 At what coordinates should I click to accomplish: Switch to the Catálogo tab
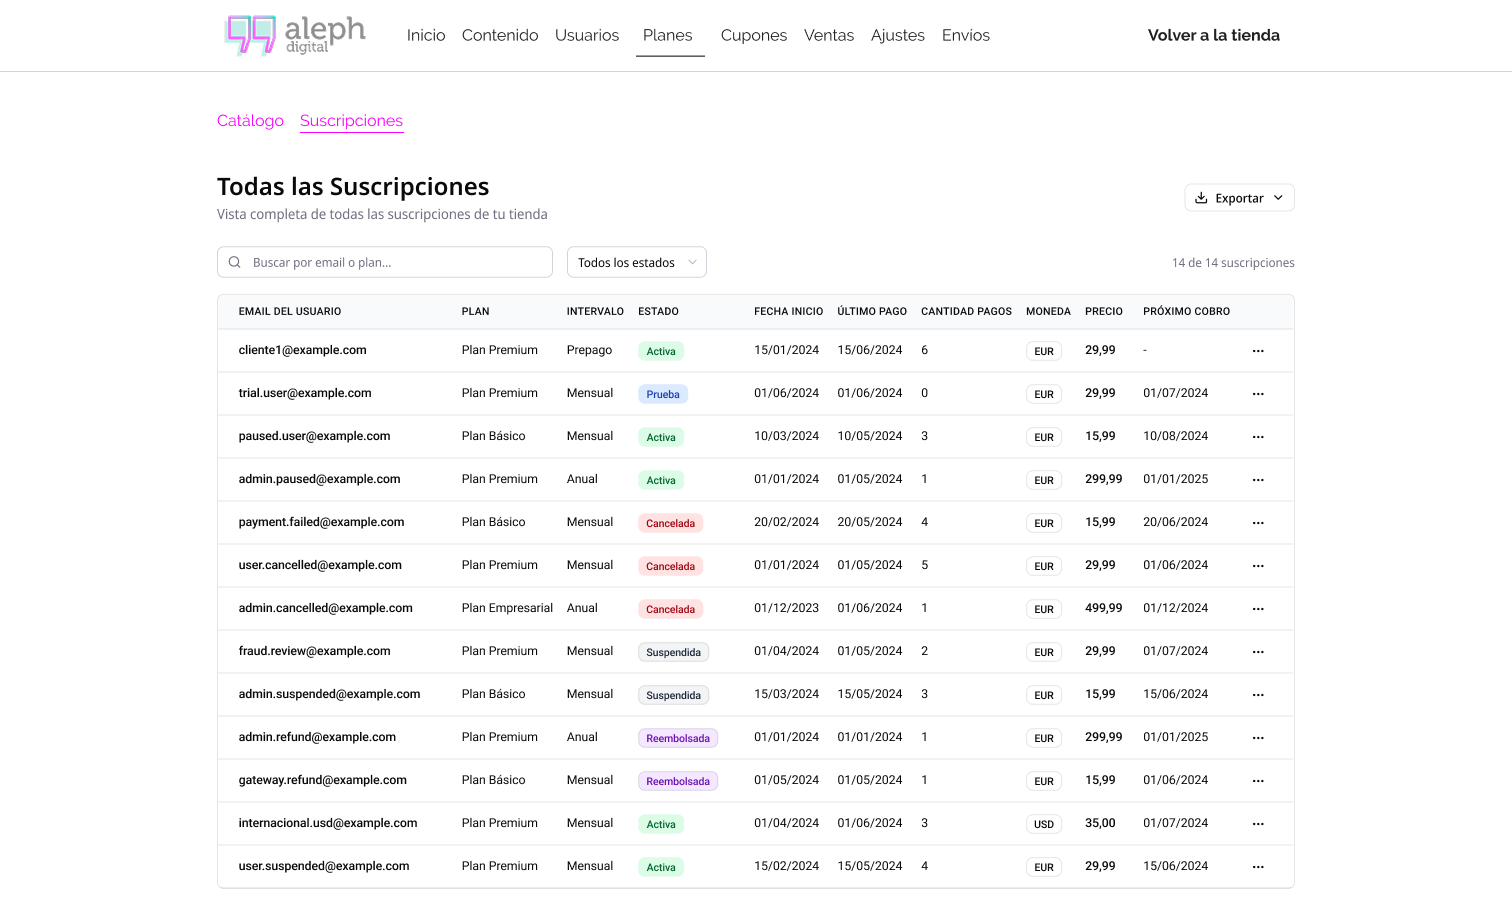[250, 121]
